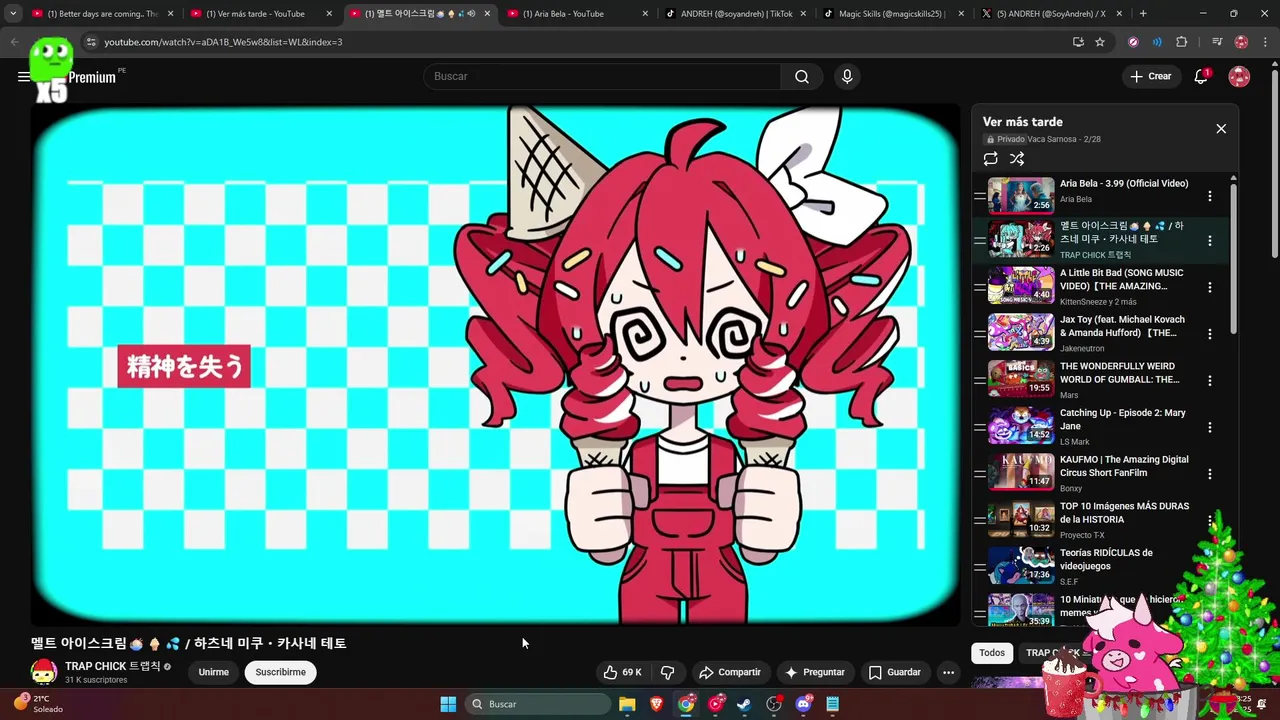This screenshot has width=1280, height=720.
Task: Bookmark this page with the star icon
Action: coord(1100,42)
